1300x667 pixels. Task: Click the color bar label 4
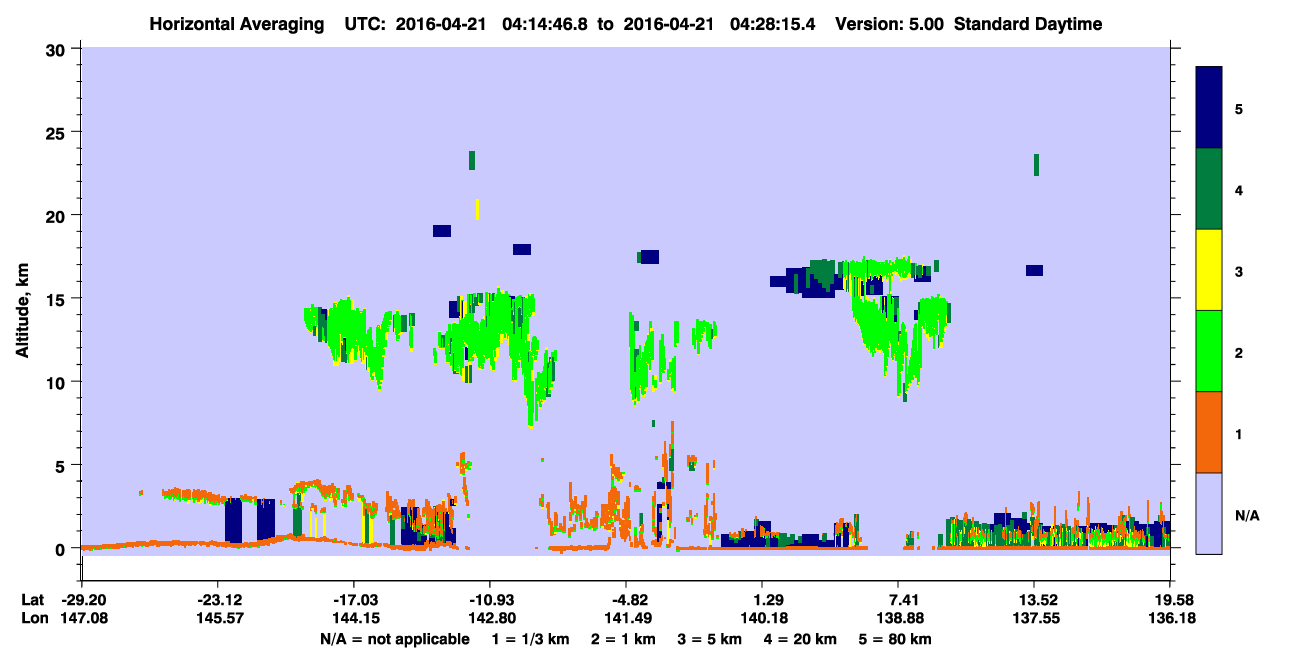pos(1240,189)
